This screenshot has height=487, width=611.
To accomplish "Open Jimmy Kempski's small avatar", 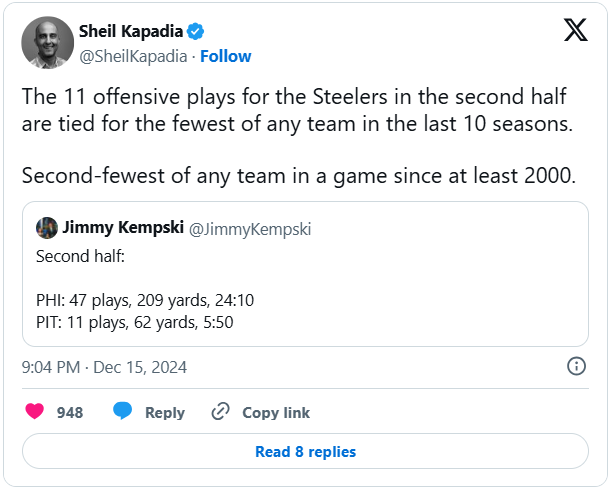I will click(x=47, y=228).
